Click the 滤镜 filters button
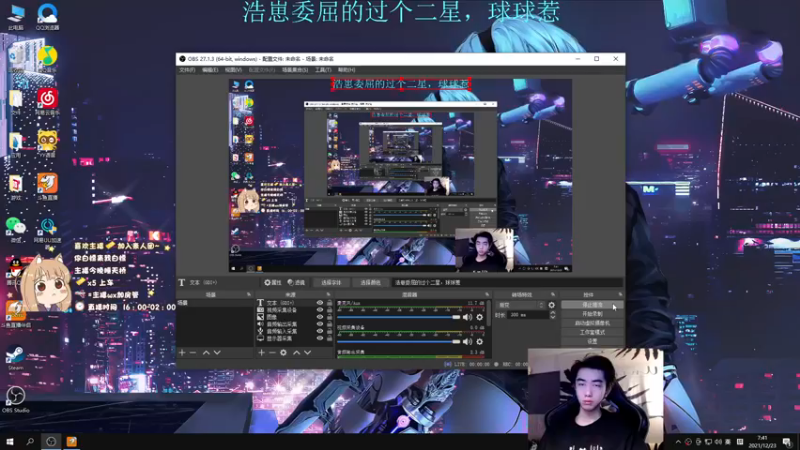This screenshot has height=450, width=800. 296,282
